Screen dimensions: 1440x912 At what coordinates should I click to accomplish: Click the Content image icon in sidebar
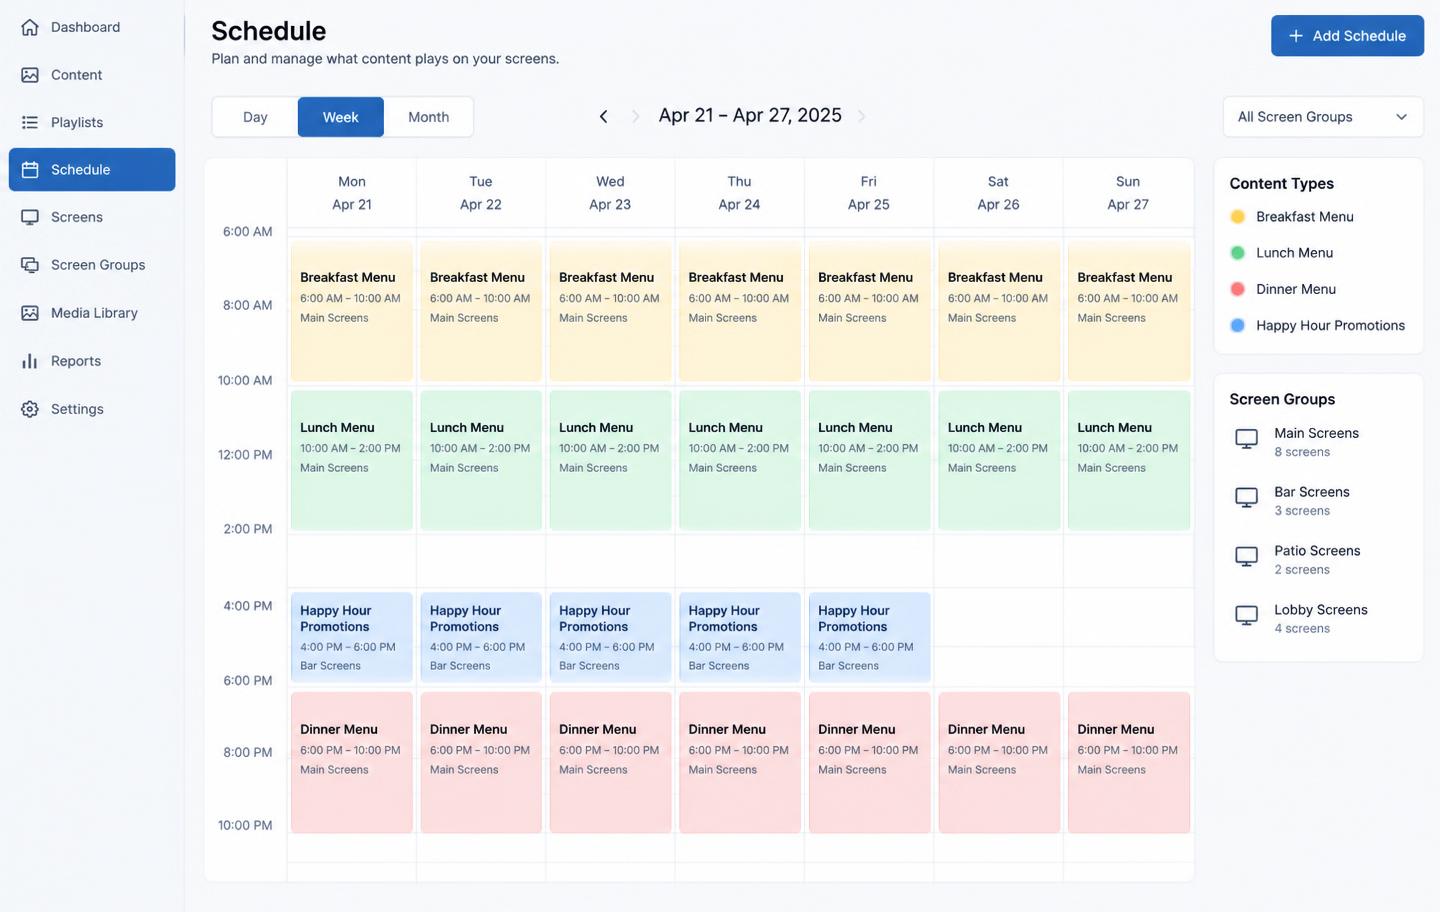point(30,75)
